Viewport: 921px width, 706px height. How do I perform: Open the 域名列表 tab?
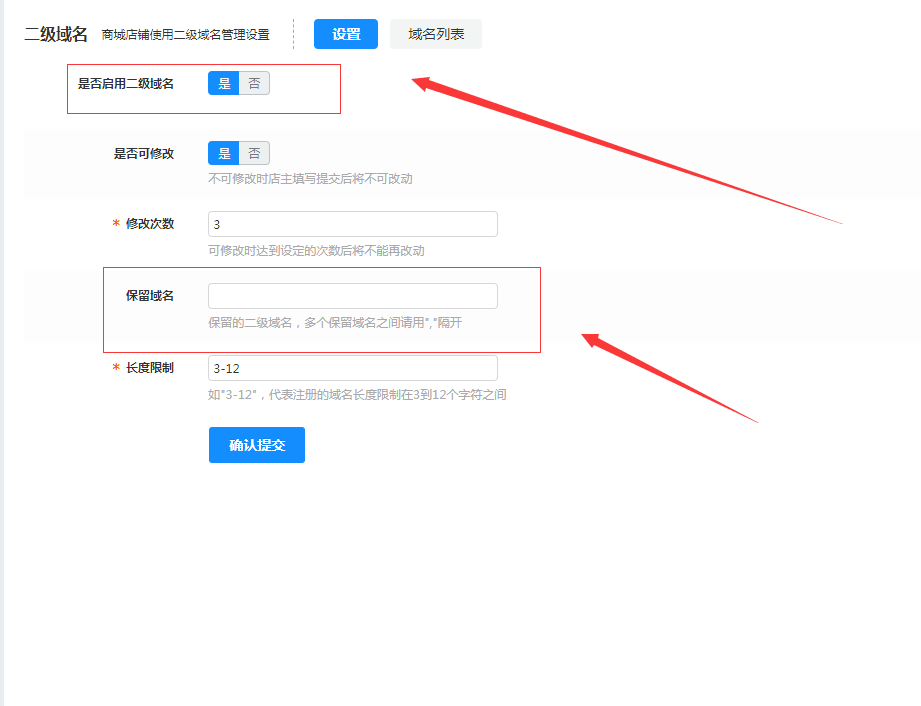pos(436,34)
